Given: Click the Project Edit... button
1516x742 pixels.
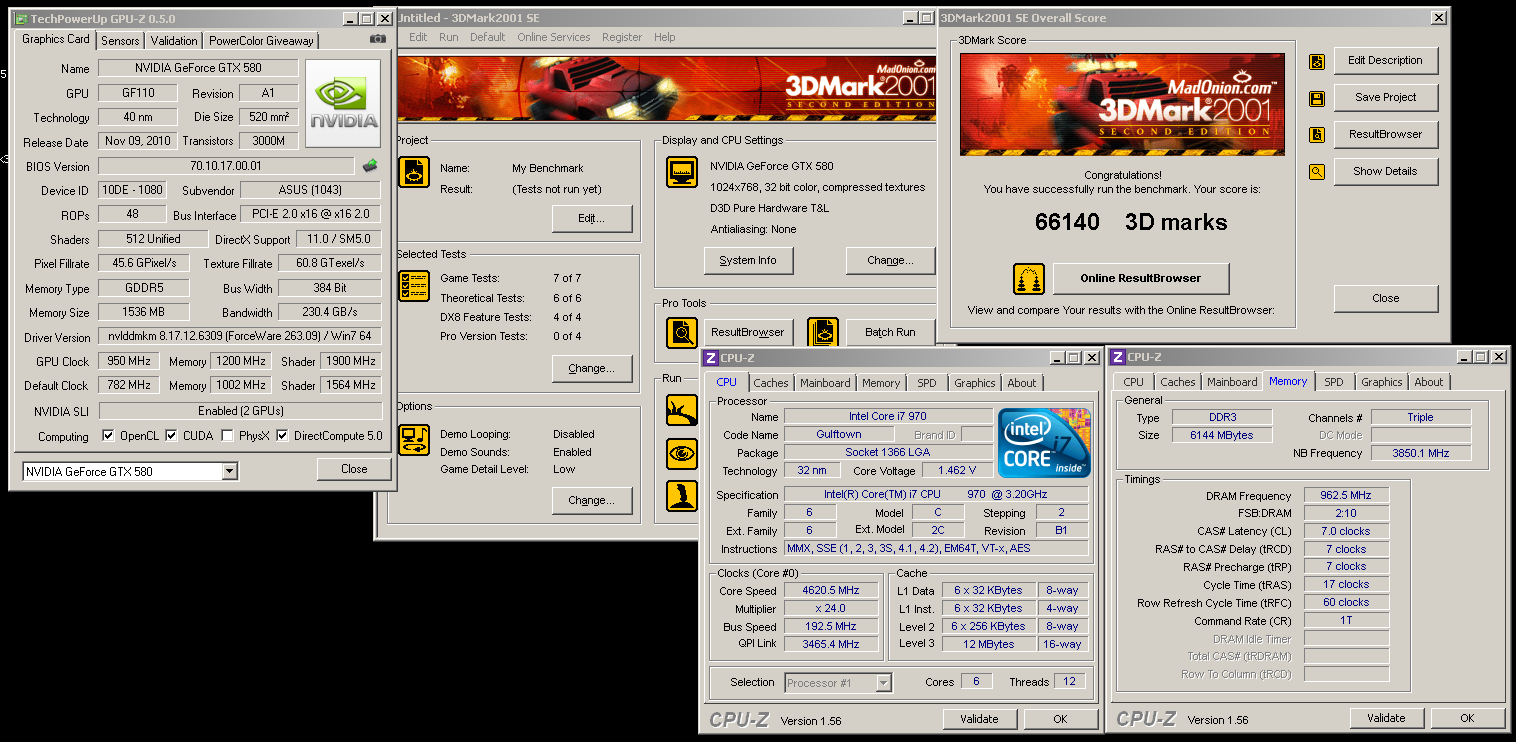Looking at the screenshot, I should coord(590,218).
